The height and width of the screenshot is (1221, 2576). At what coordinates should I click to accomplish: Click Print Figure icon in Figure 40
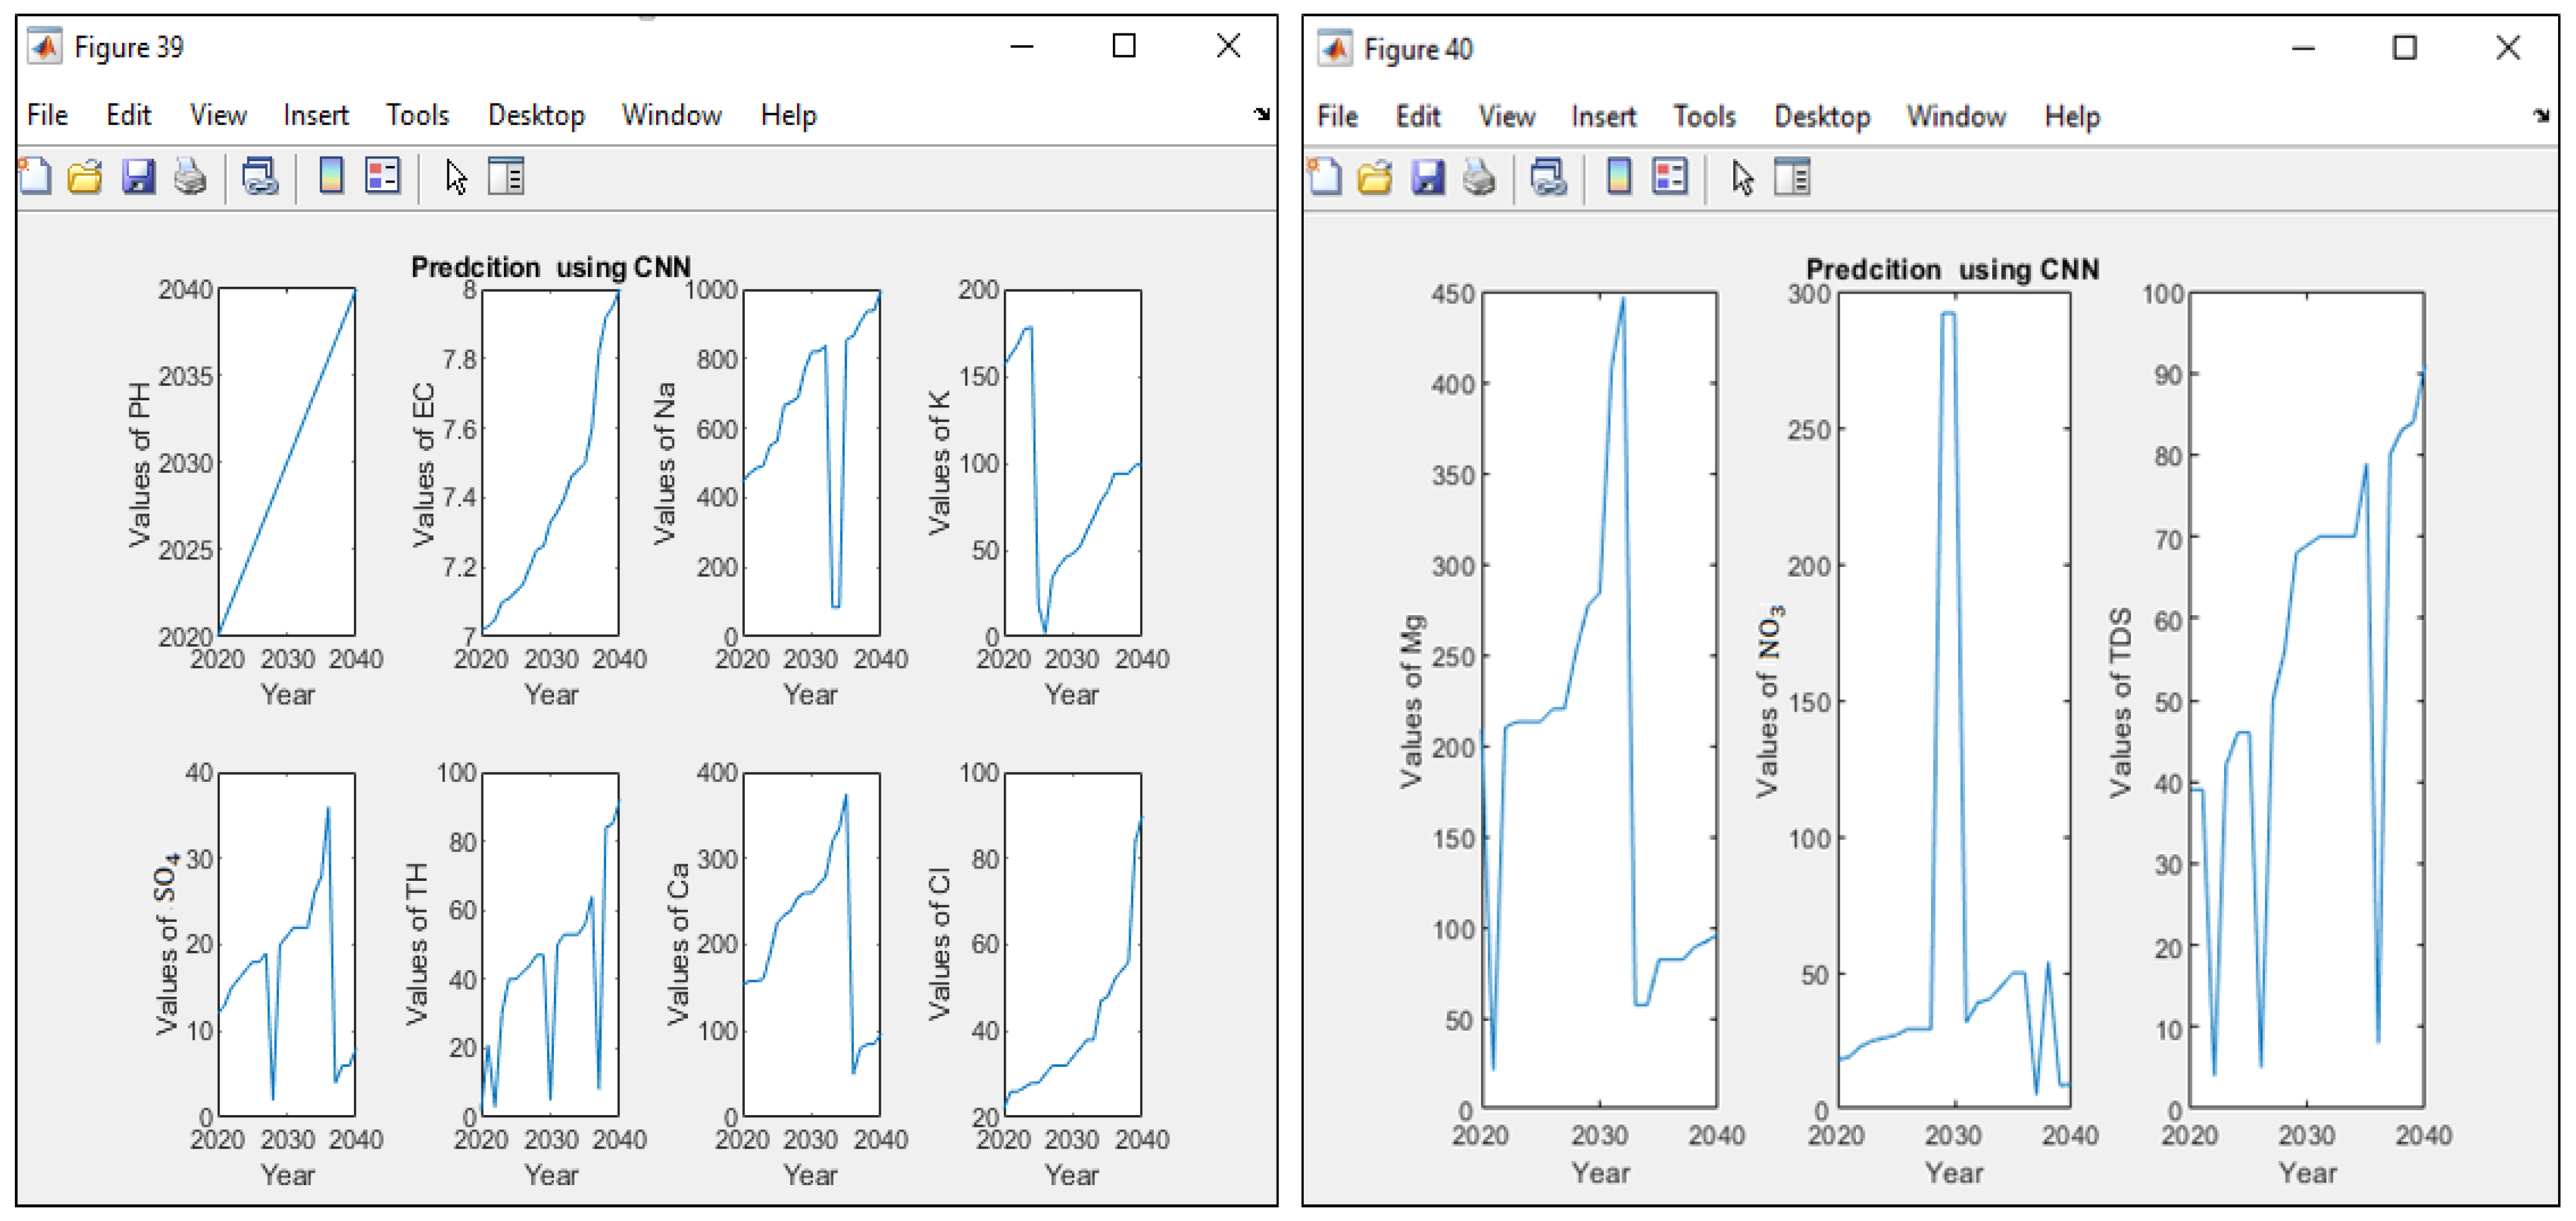(x=1479, y=178)
